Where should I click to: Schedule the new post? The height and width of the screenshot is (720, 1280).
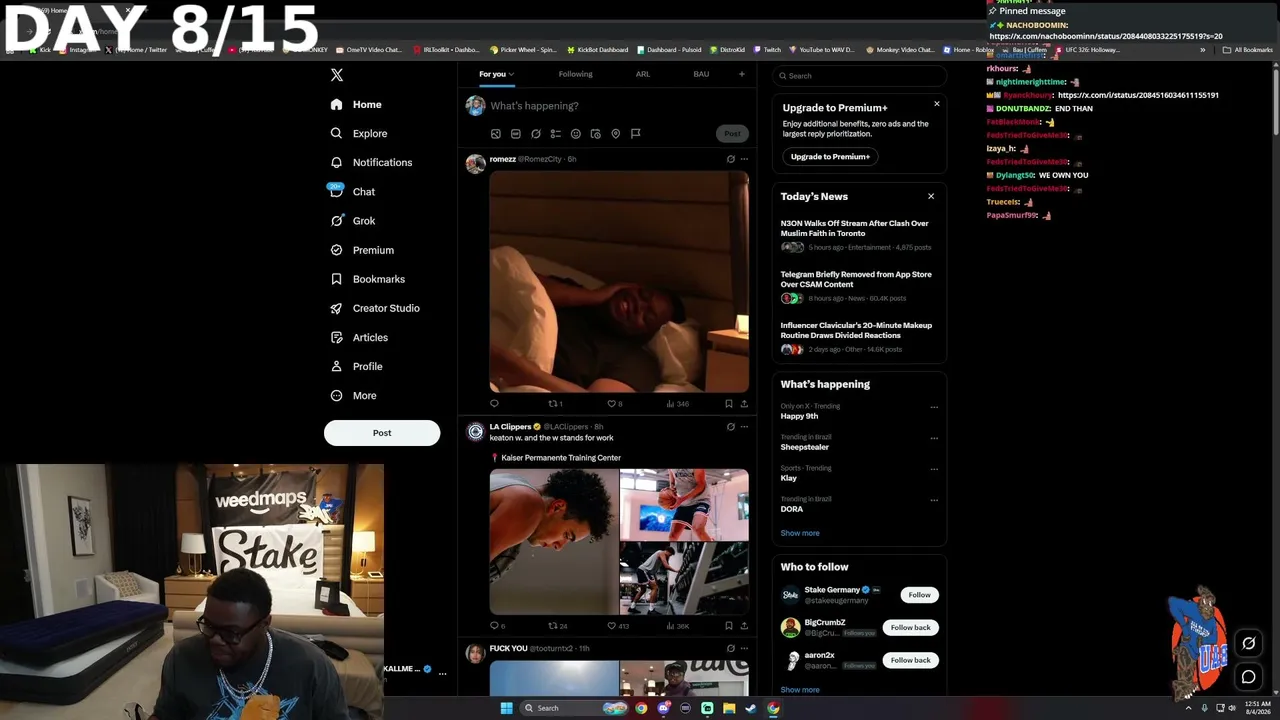click(x=595, y=134)
